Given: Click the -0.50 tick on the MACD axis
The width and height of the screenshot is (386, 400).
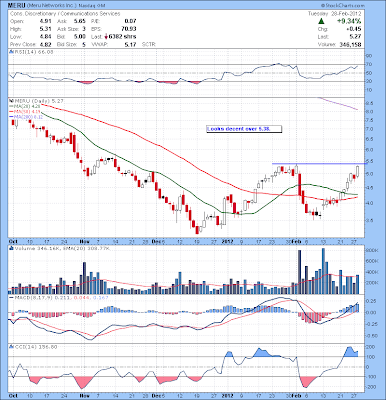Looking at the screenshot, I should 373,335.
